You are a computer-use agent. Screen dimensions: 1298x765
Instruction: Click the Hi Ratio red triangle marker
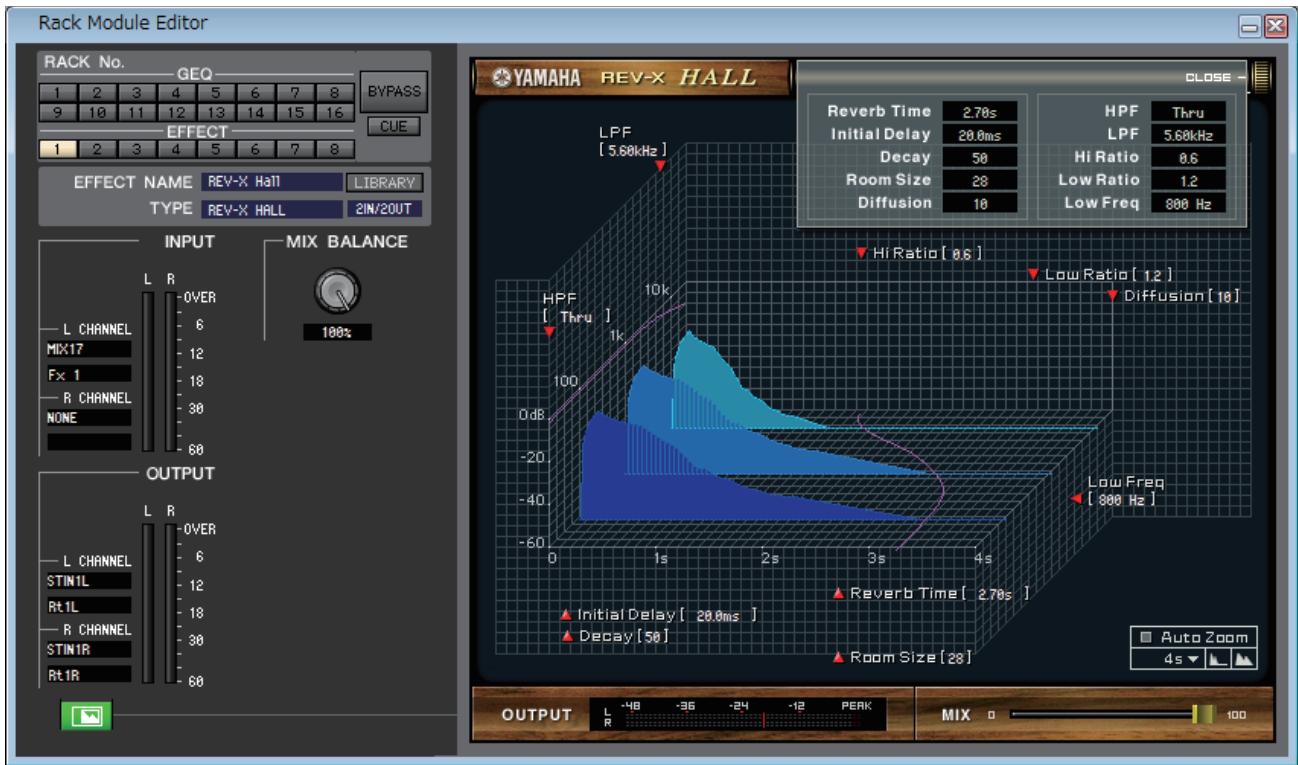(861, 253)
